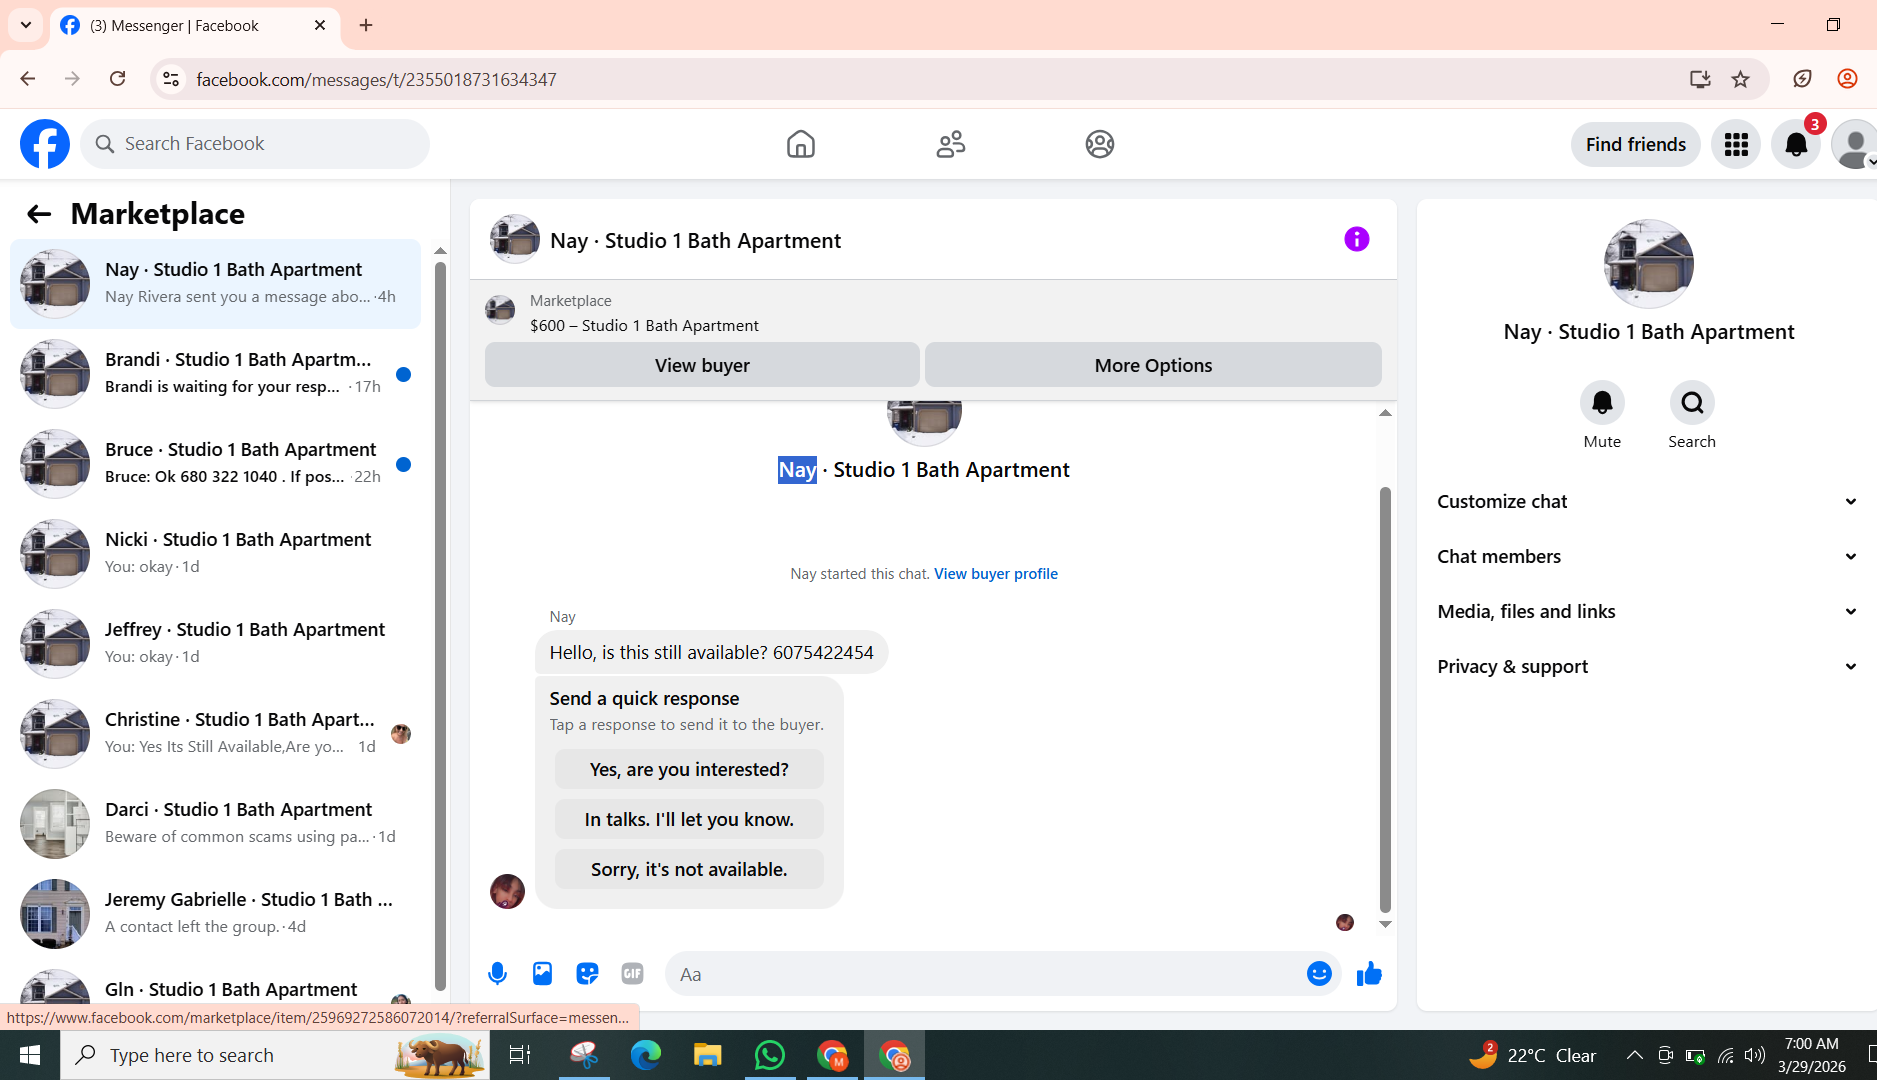Click the Facebook logo icon

click(45, 144)
